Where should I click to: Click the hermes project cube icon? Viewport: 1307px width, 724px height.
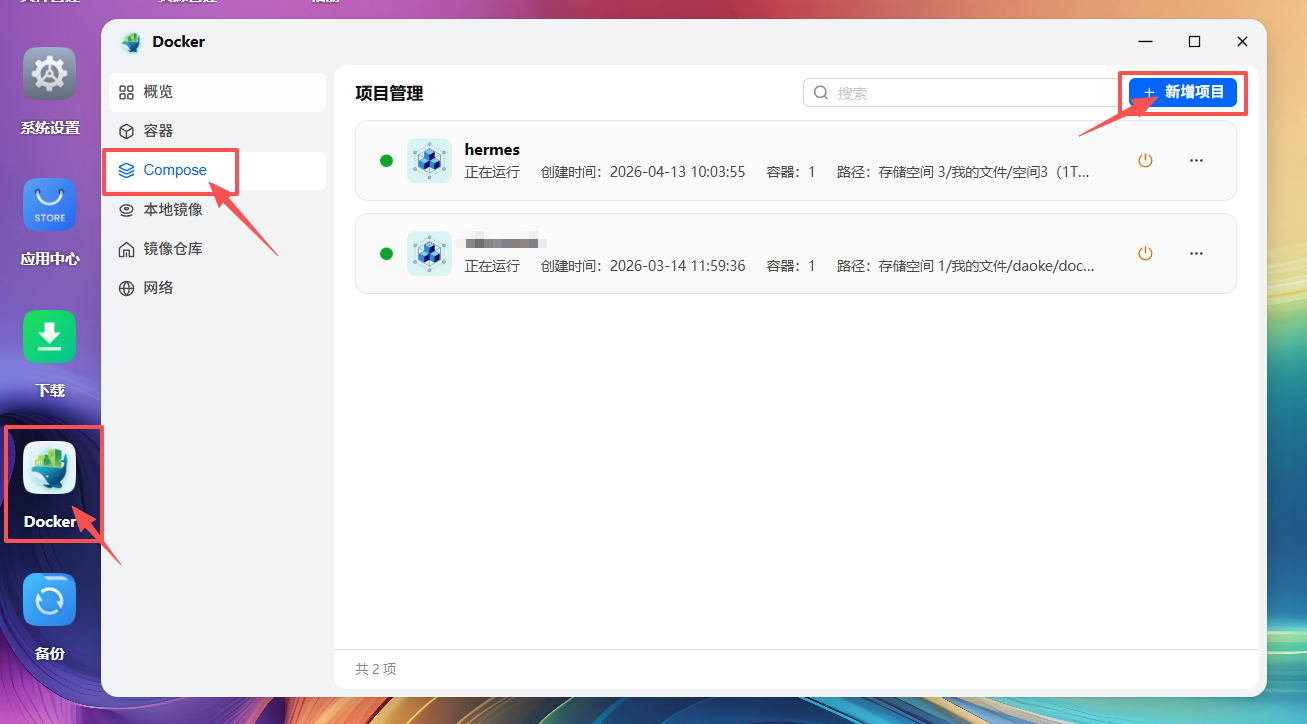429,160
